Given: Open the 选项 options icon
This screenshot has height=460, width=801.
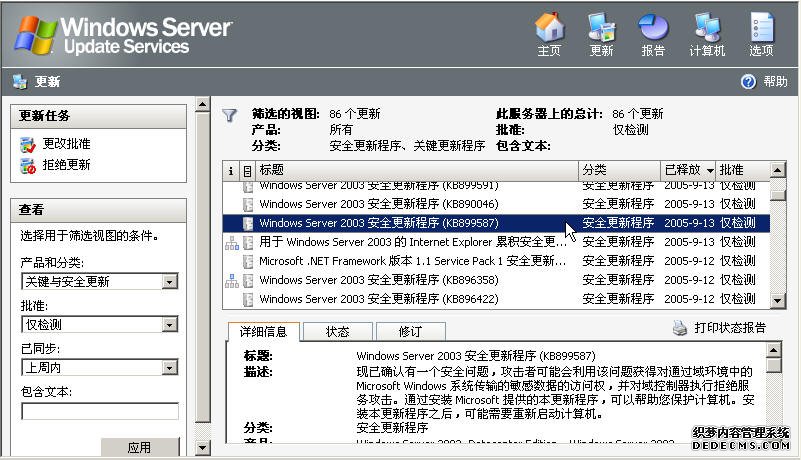Looking at the screenshot, I should [762, 28].
